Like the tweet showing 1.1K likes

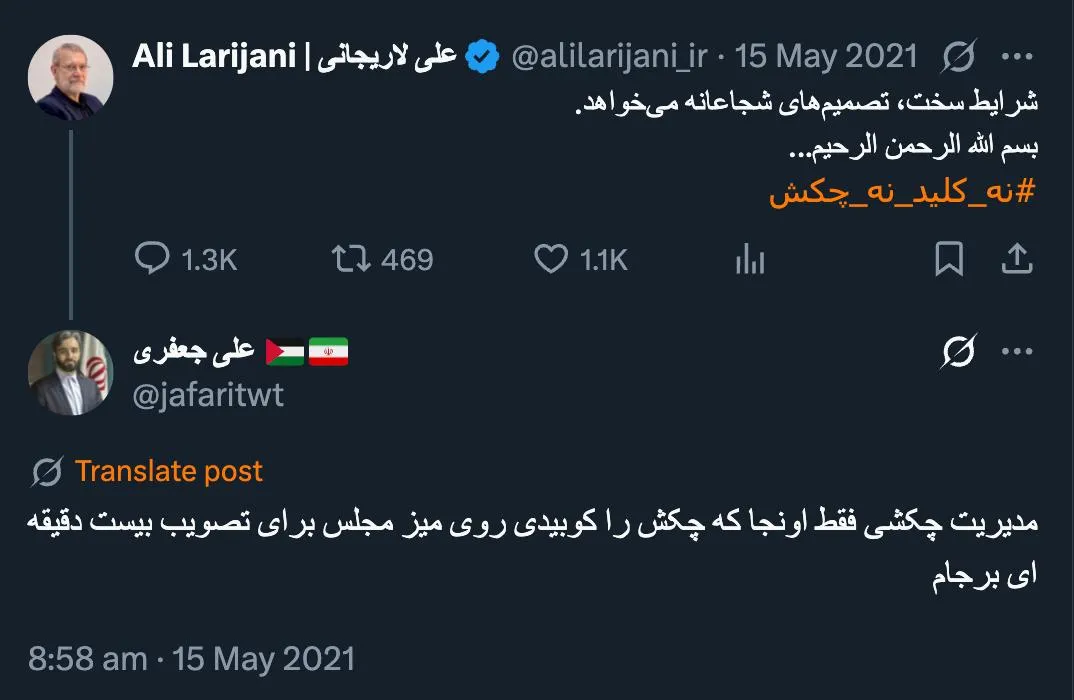tap(553, 259)
